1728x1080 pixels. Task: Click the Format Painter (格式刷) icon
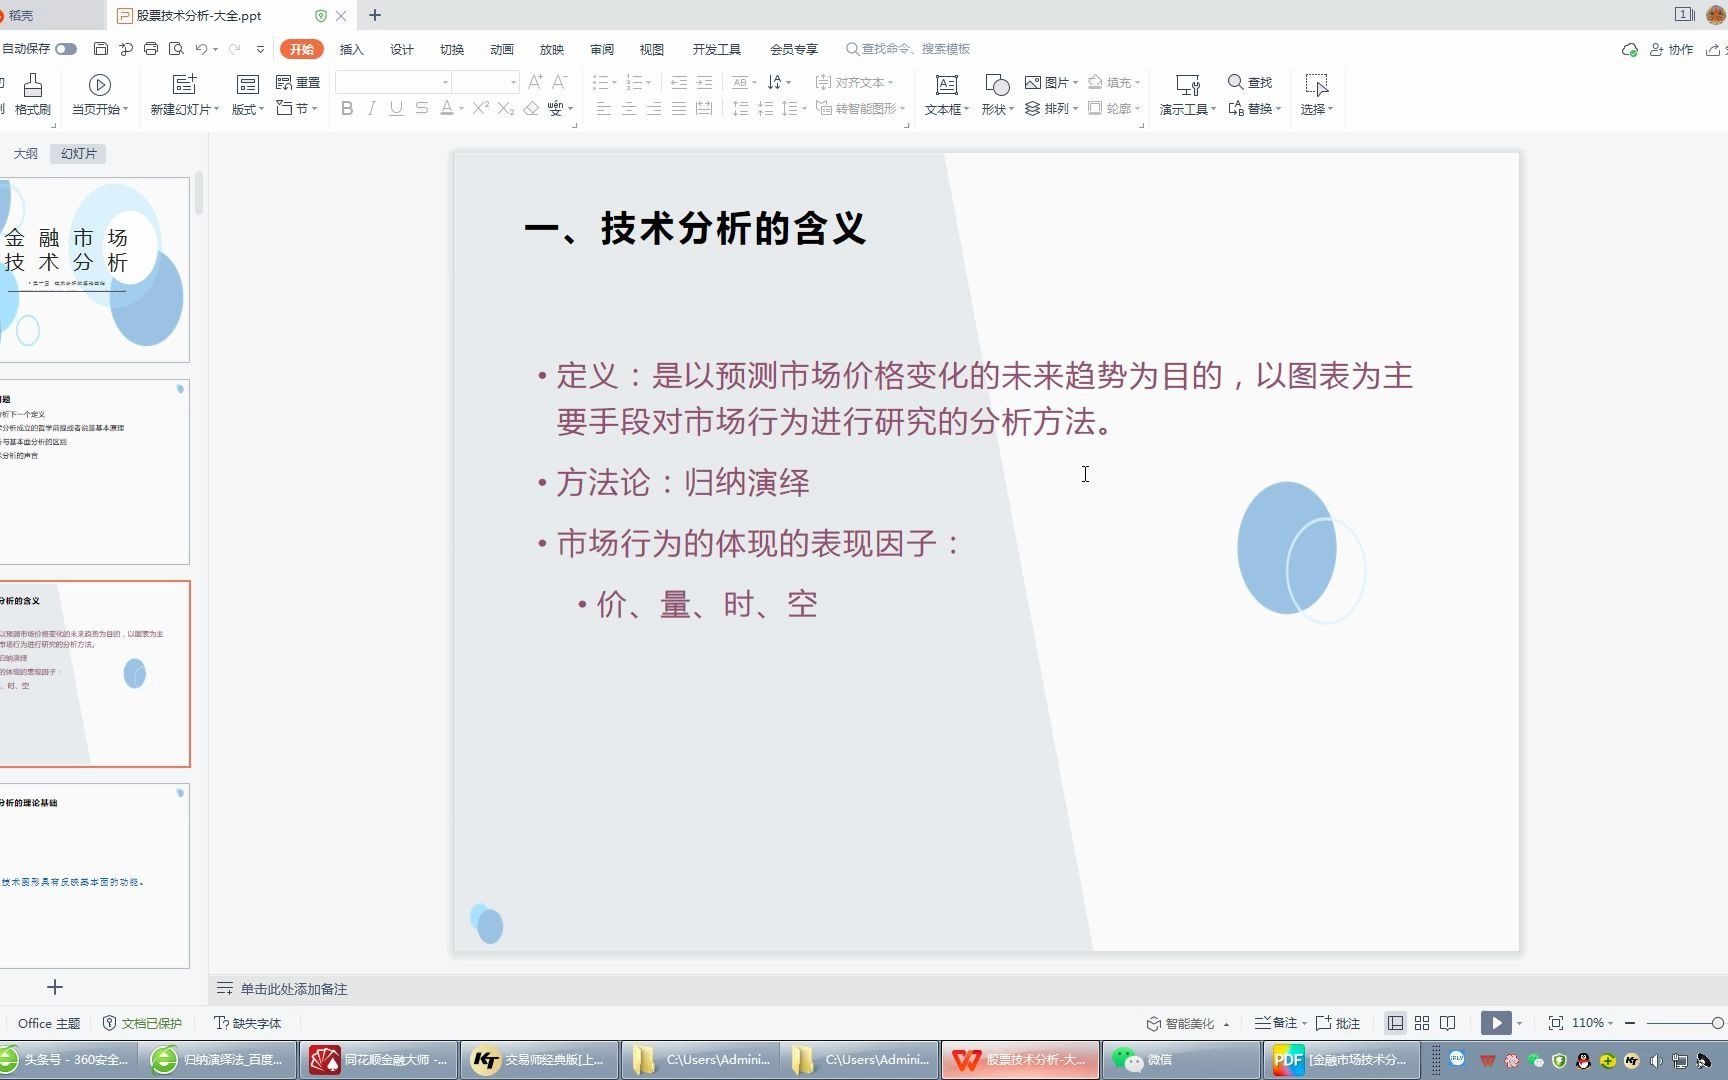coord(32,85)
